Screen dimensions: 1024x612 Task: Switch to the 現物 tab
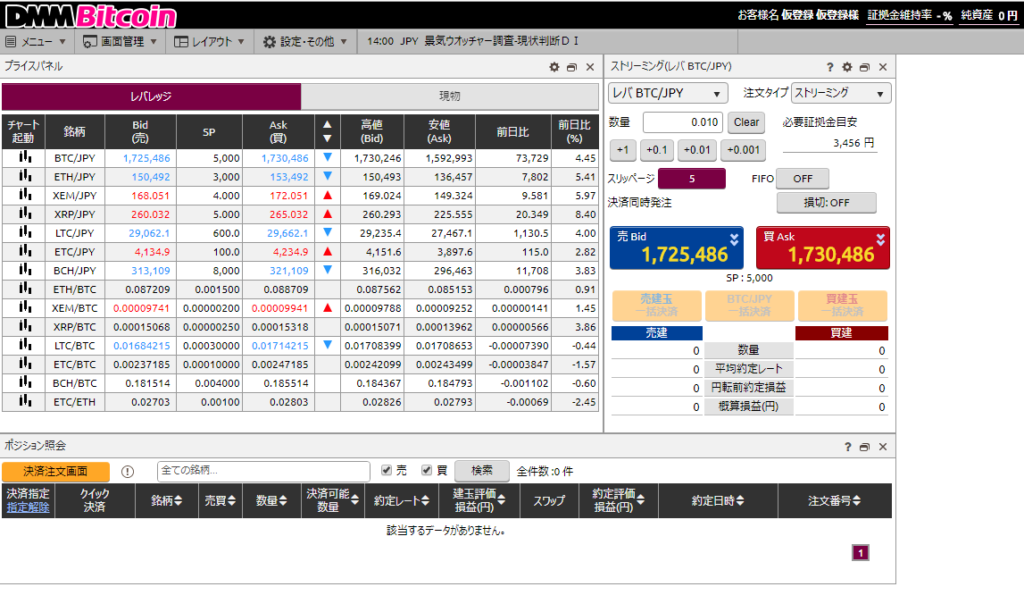pos(450,96)
